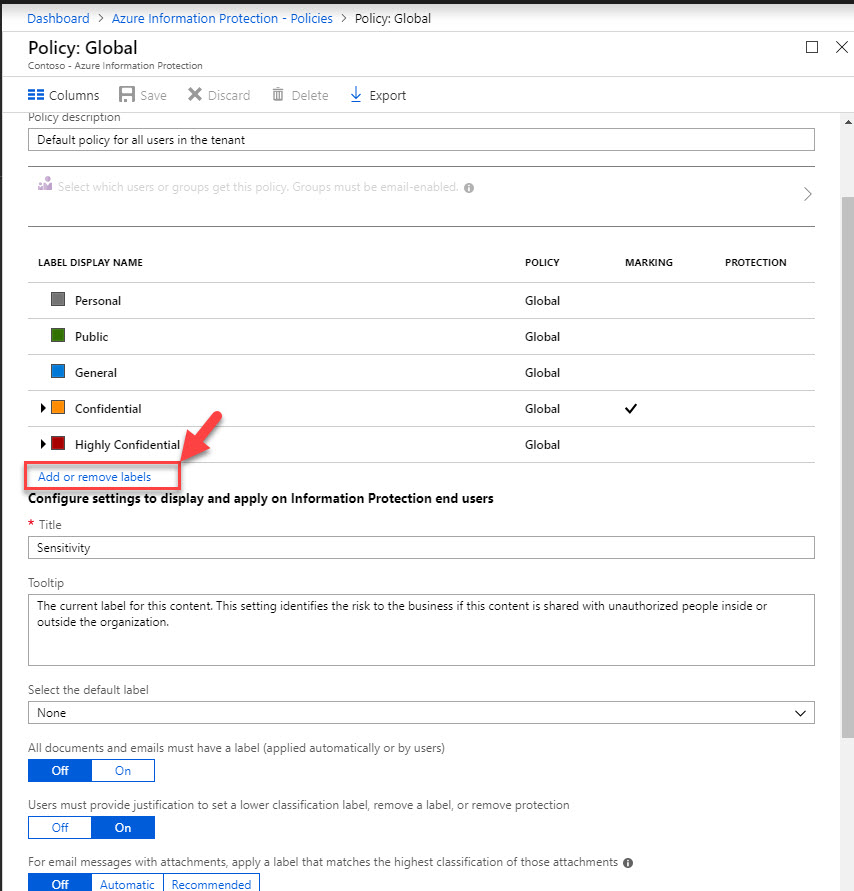The height and width of the screenshot is (891, 854).
Task: Click the Personal label gray color swatch
Action: [x=58, y=299]
